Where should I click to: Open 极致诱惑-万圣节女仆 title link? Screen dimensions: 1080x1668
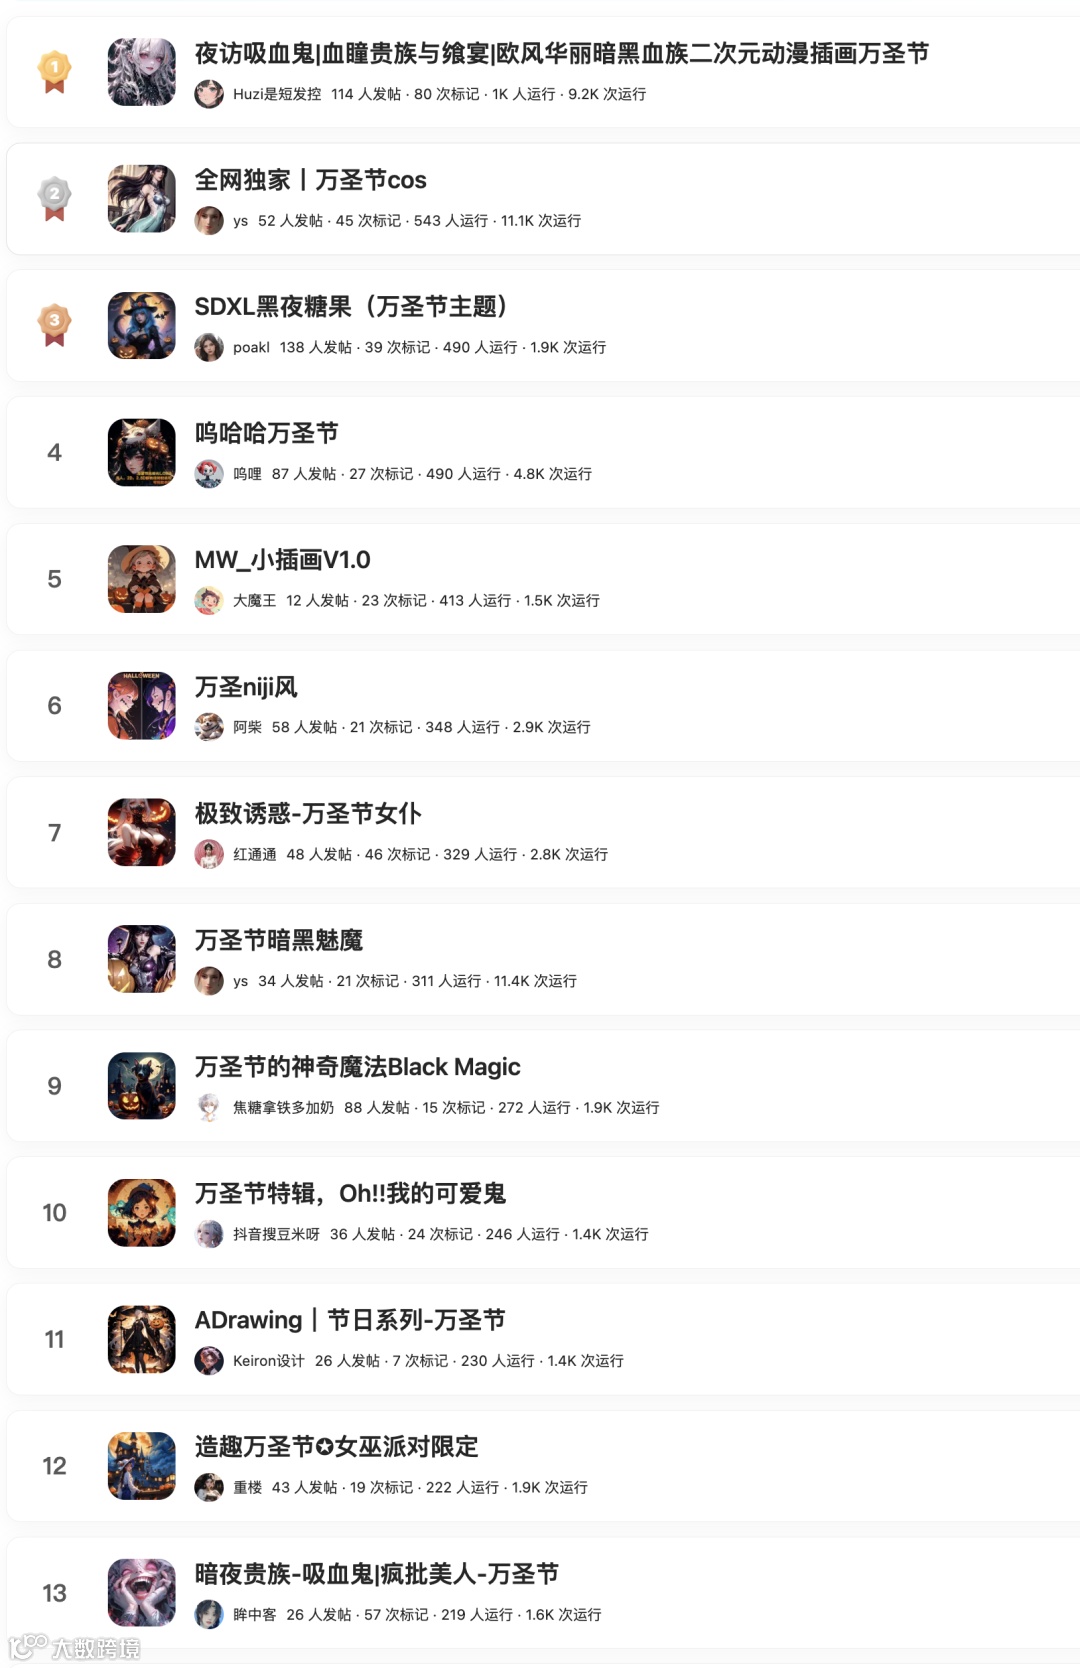click(308, 813)
